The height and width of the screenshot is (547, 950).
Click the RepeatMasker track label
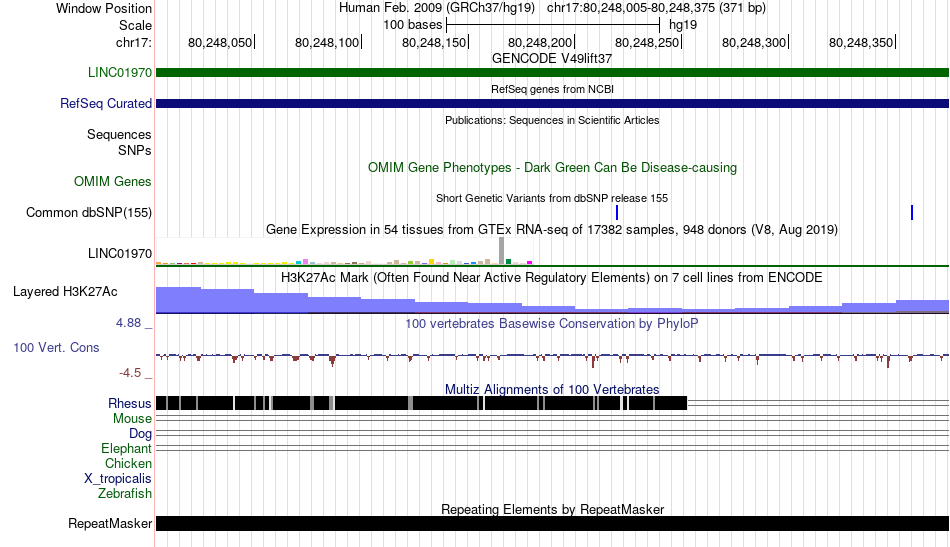[x=110, y=523]
